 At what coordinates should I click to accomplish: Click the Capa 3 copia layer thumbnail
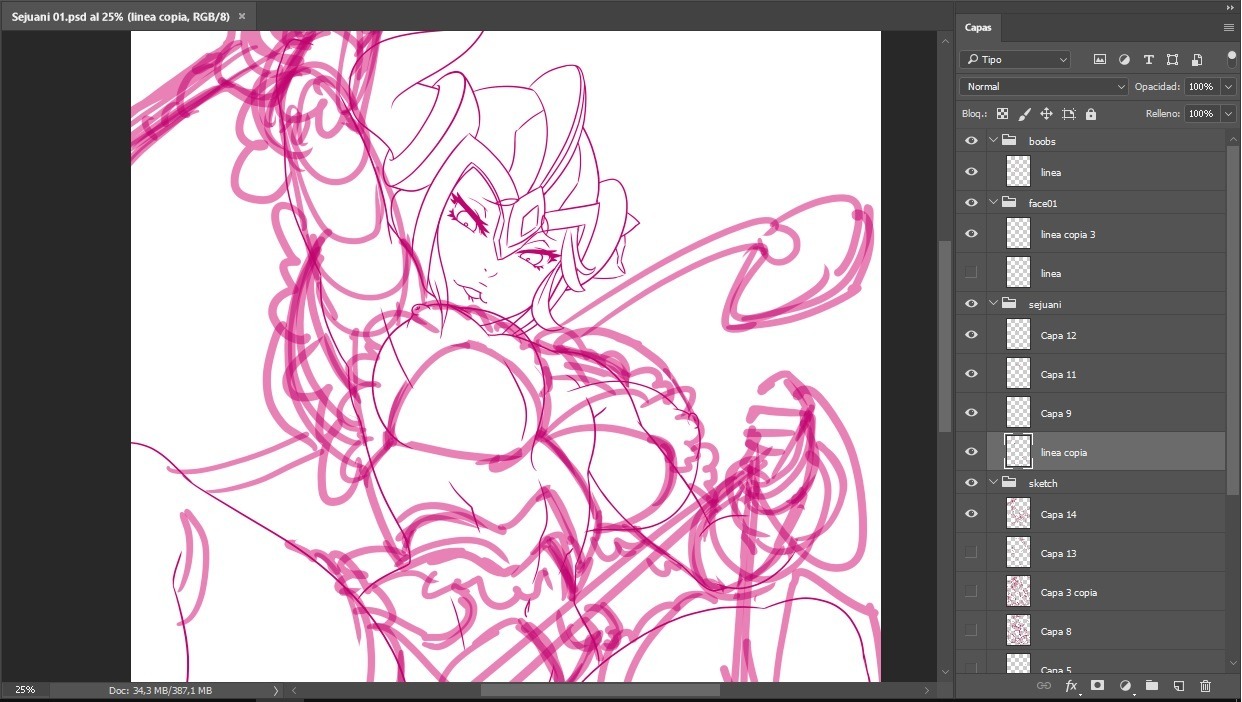pyautogui.click(x=1018, y=592)
